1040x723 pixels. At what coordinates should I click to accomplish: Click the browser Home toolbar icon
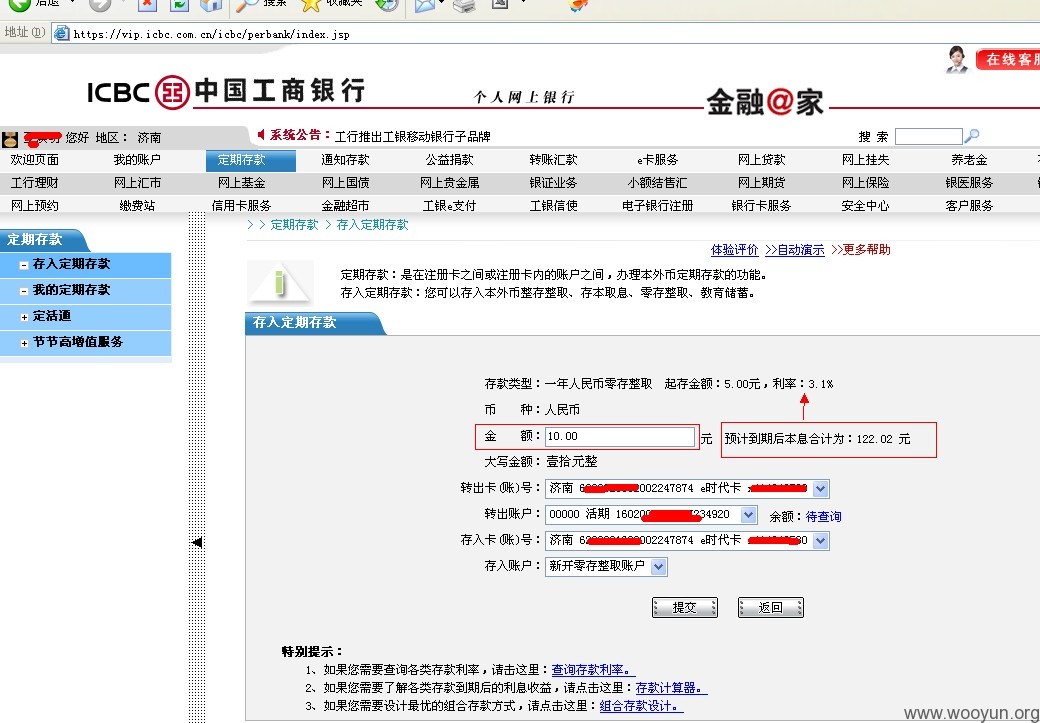pos(211,5)
